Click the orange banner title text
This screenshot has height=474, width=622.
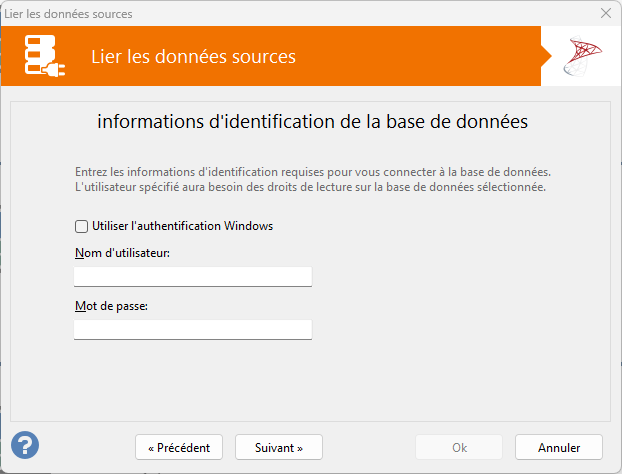193,57
